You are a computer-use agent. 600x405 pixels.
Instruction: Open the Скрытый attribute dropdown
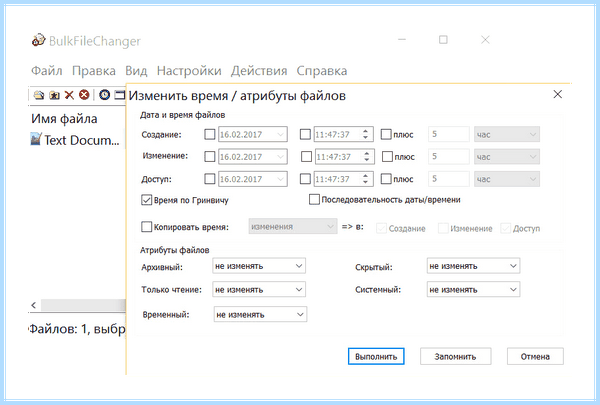473,266
